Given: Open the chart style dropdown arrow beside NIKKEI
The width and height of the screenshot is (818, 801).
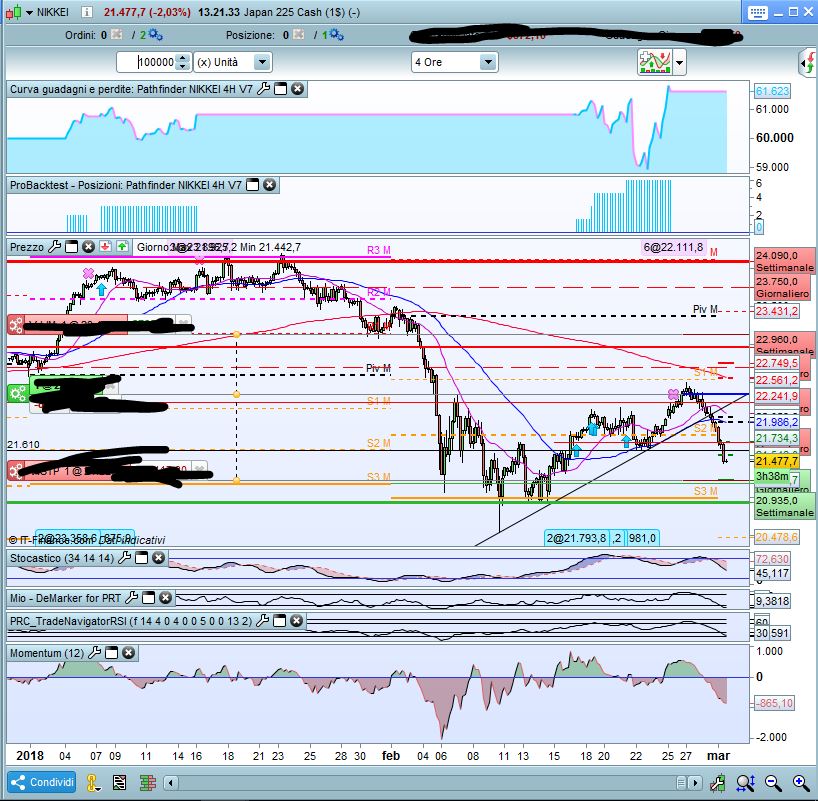Looking at the screenshot, I should pos(29,13).
